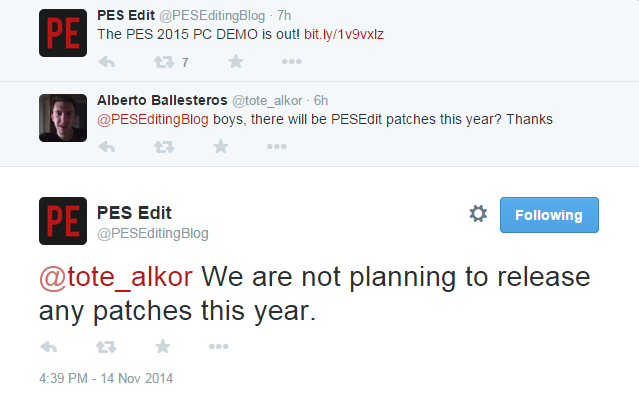
Task: Reply to Alberto Ballesteros' tweet
Action: (107, 146)
